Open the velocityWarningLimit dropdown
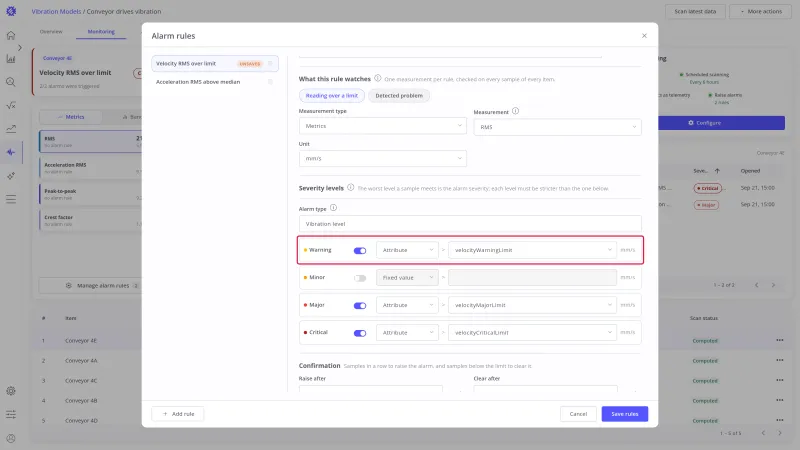This screenshot has width=800, height=450. coord(532,250)
